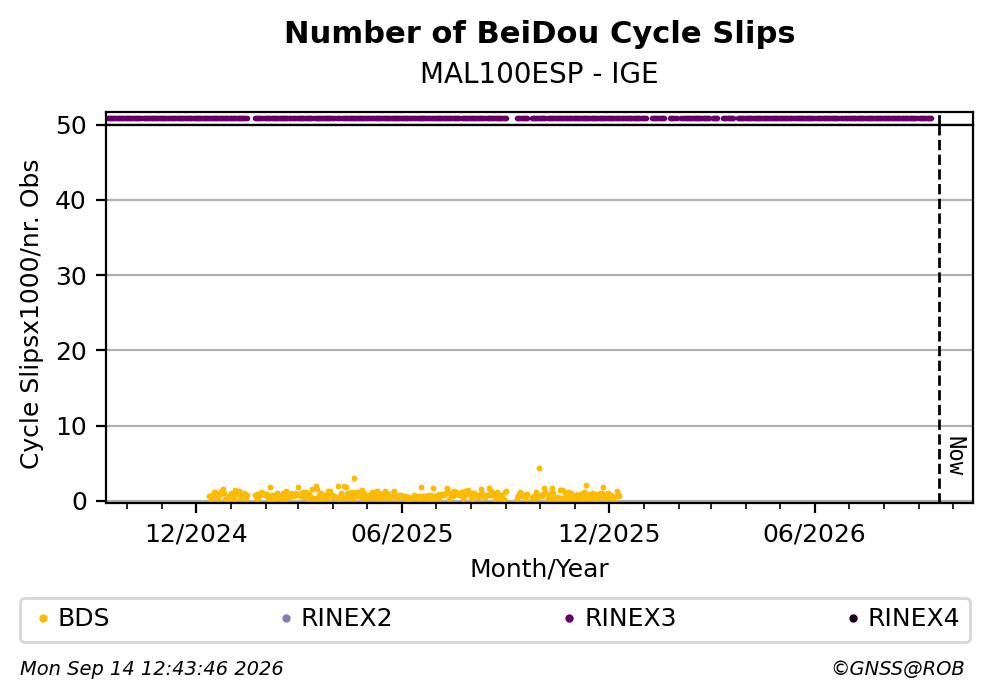Image resolution: width=992 pixels, height=699 pixels.
Task: Click the 12/2024 x-axis tick label
Action: point(196,535)
